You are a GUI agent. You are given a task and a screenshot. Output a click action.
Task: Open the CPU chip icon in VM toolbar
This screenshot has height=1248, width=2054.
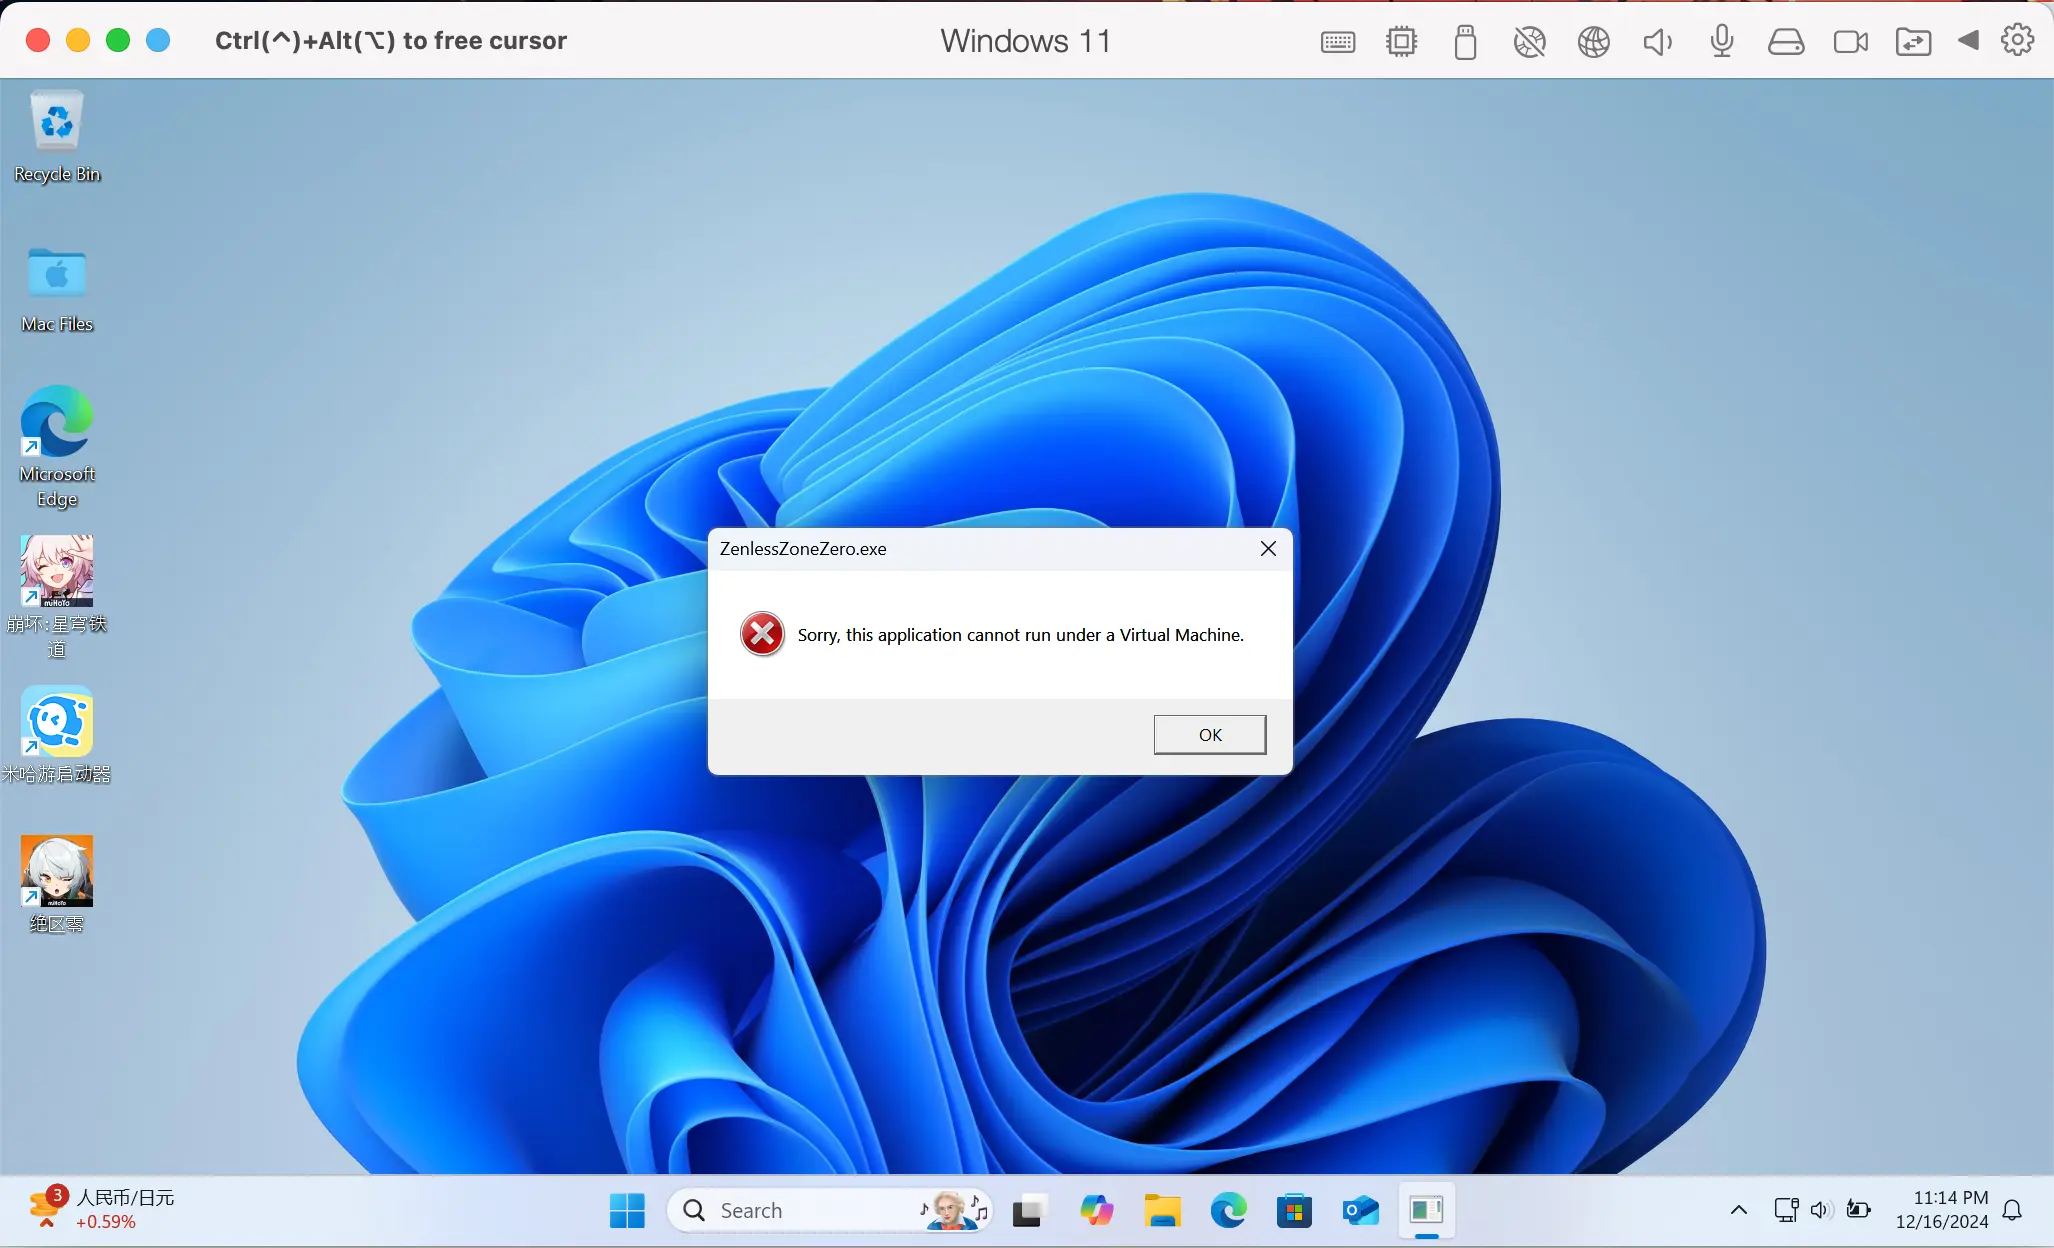1401,42
